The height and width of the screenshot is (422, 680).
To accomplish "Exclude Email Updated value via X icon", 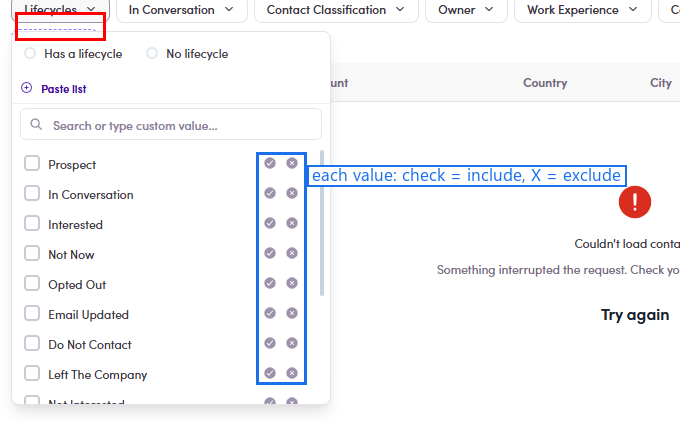I will (292, 313).
